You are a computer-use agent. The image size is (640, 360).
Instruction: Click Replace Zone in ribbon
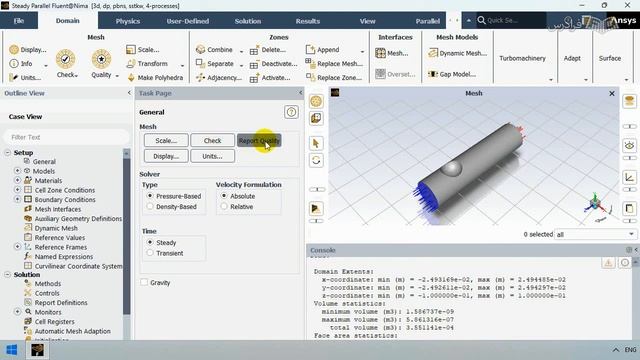pyautogui.click(x=334, y=78)
